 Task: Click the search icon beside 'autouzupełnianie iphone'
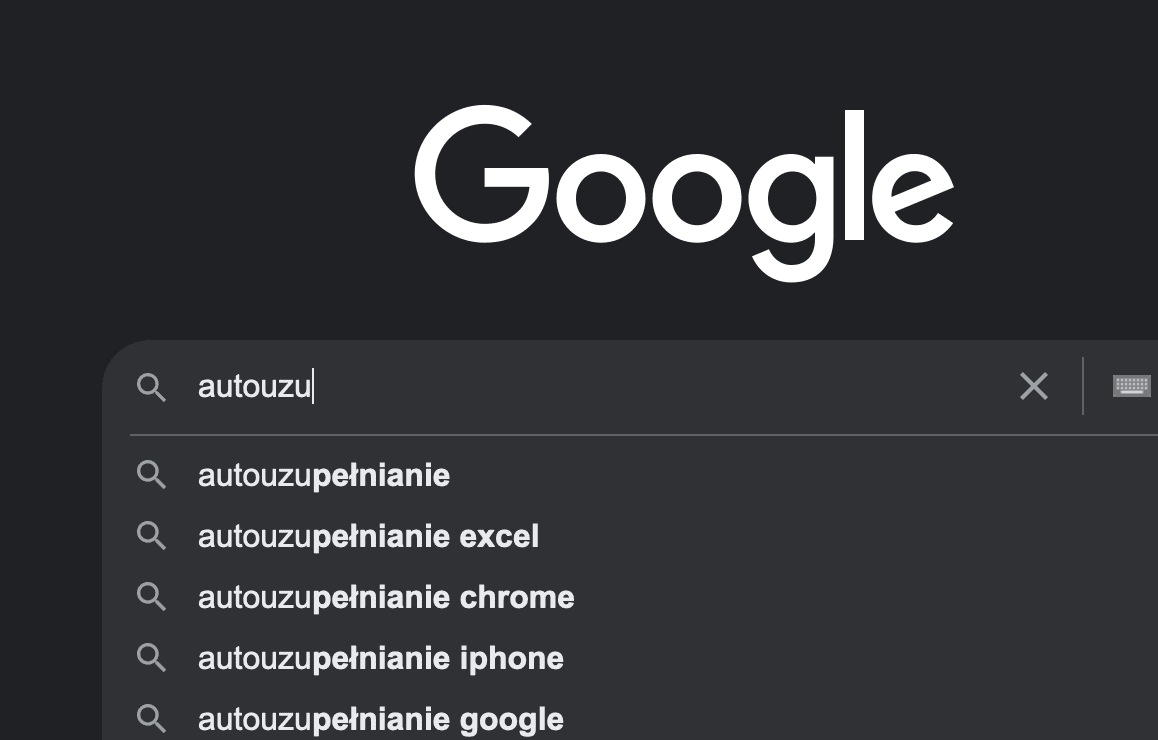coord(152,658)
